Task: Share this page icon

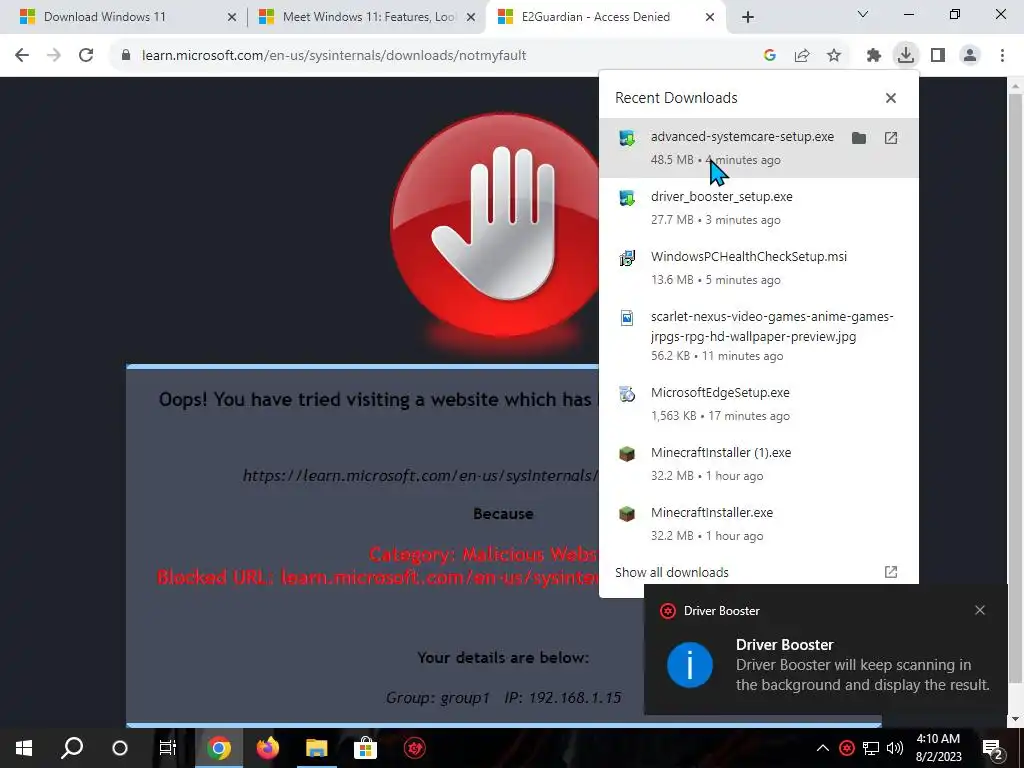Action: 802,56
